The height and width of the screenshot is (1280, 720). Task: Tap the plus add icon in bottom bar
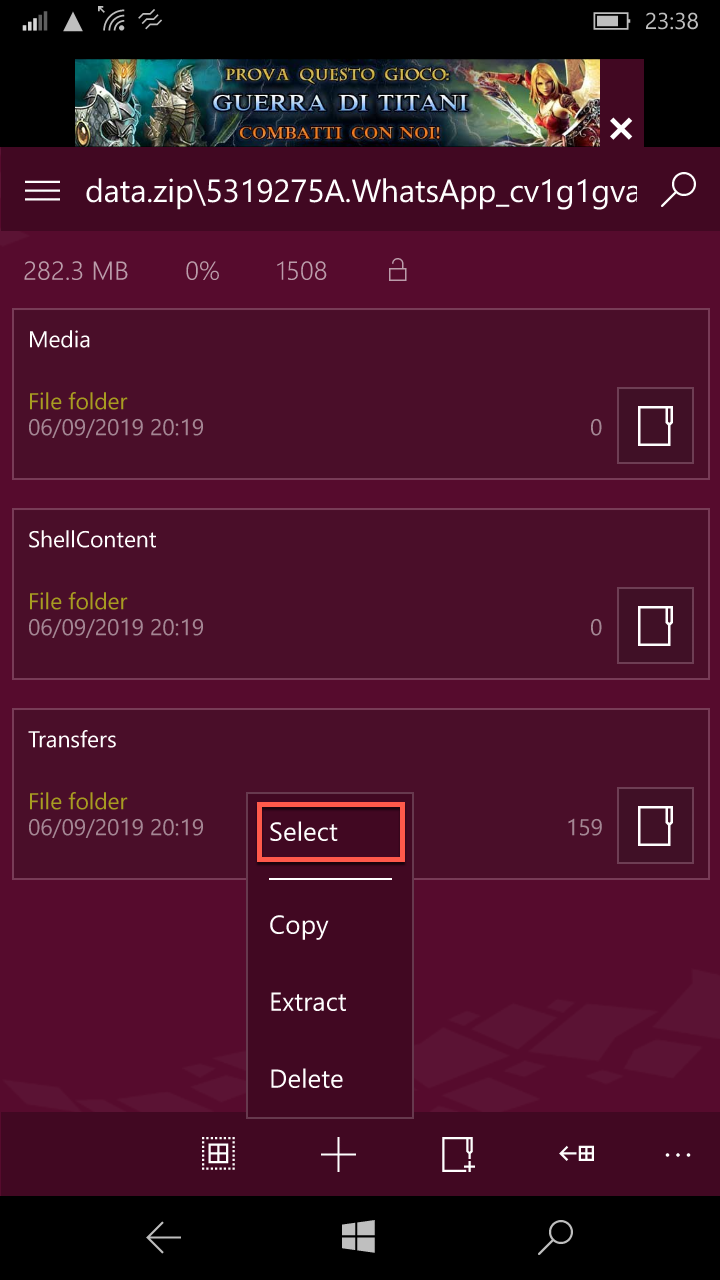(338, 1155)
